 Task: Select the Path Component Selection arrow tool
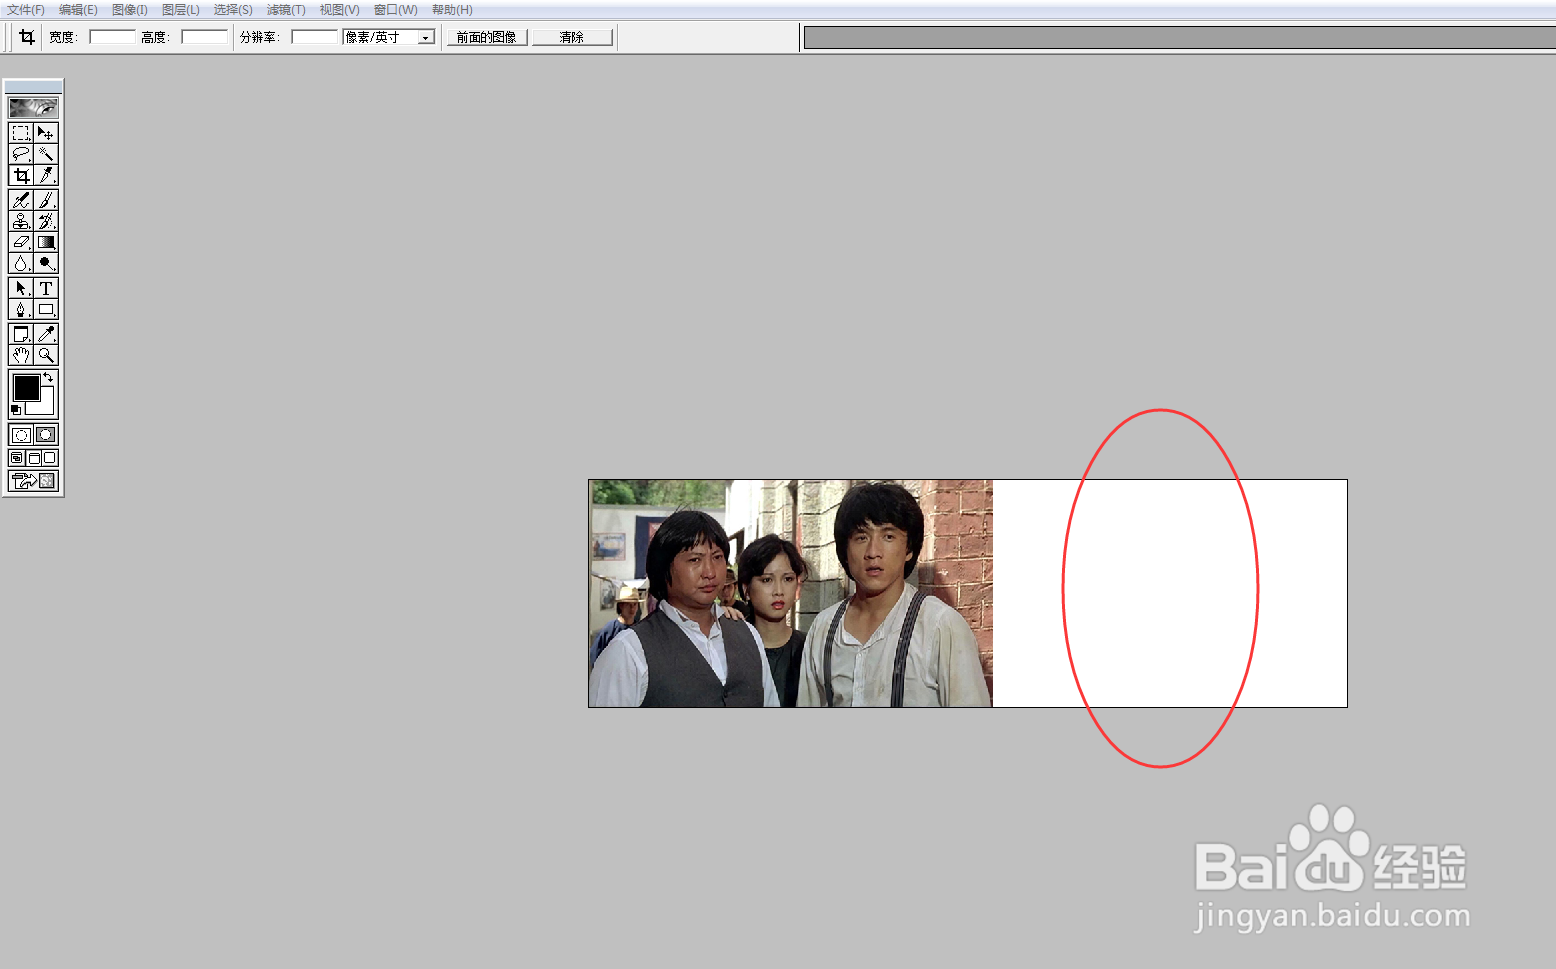coord(21,288)
